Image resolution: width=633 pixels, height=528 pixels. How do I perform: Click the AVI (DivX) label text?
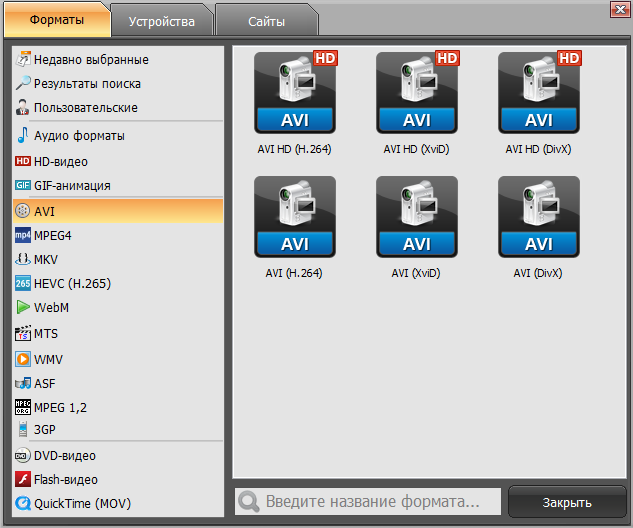click(x=538, y=273)
